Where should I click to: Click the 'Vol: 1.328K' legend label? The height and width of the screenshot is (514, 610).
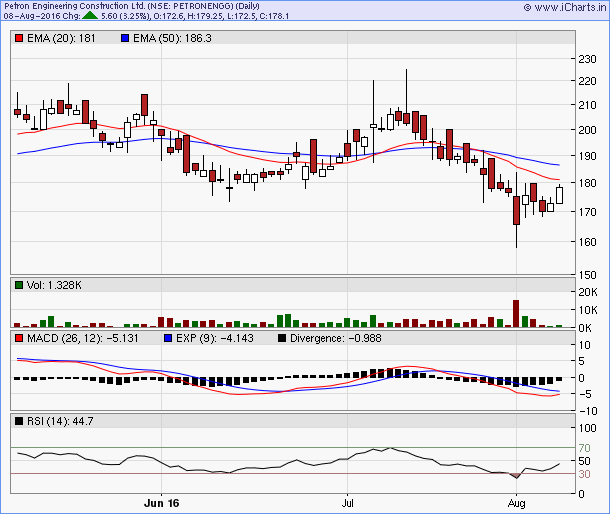point(54,285)
